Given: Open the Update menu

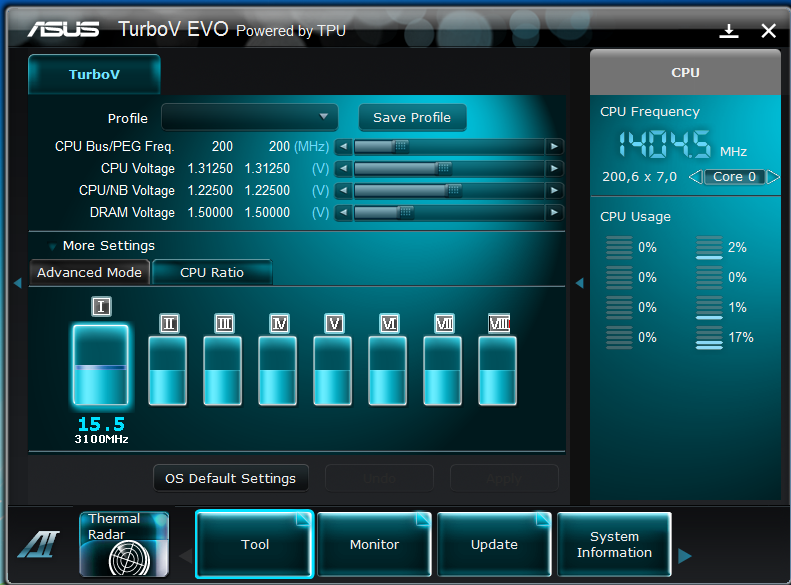Looking at the screenshot, I should coord(494,544).
